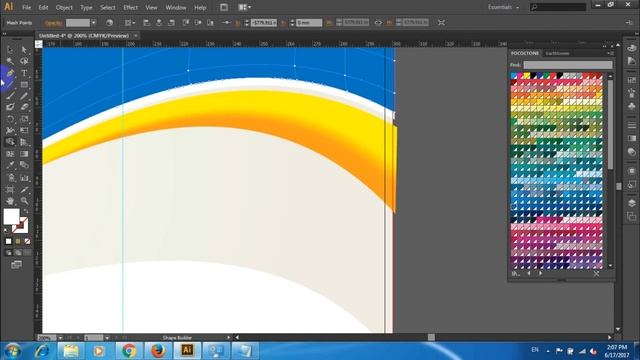
Task: Bring the white Fill box forward
Action: click(x=11, y=216)
